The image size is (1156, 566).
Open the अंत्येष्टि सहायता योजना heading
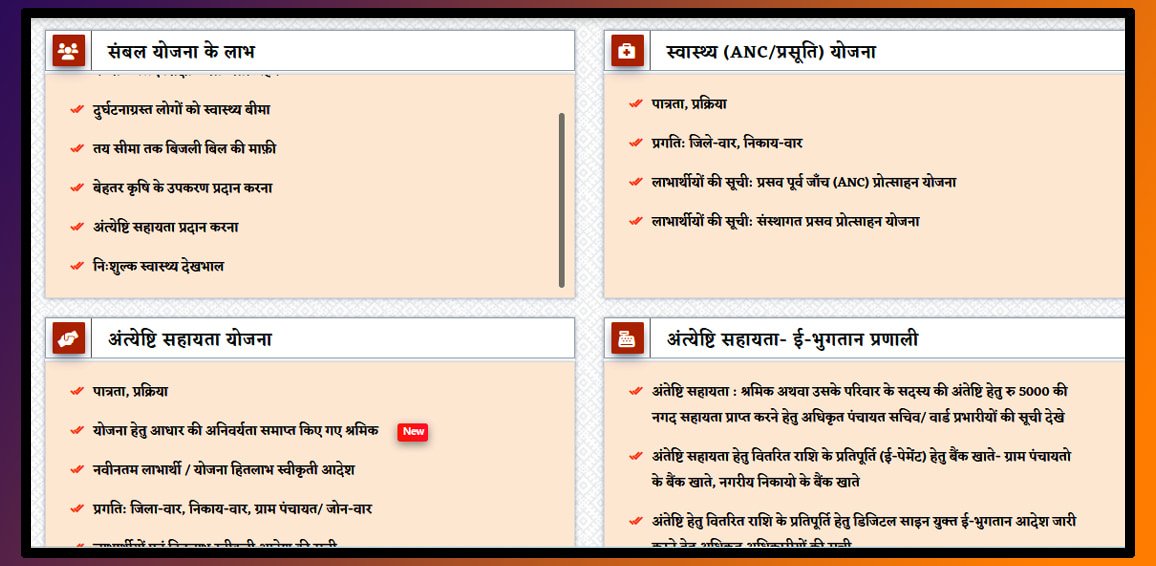tap(189, 339)
